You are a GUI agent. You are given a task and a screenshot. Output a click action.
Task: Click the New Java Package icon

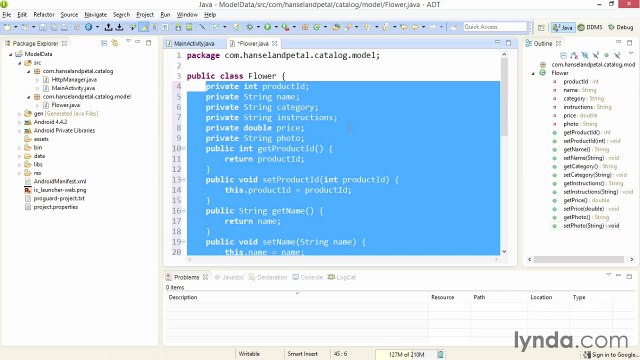[305, 27]
